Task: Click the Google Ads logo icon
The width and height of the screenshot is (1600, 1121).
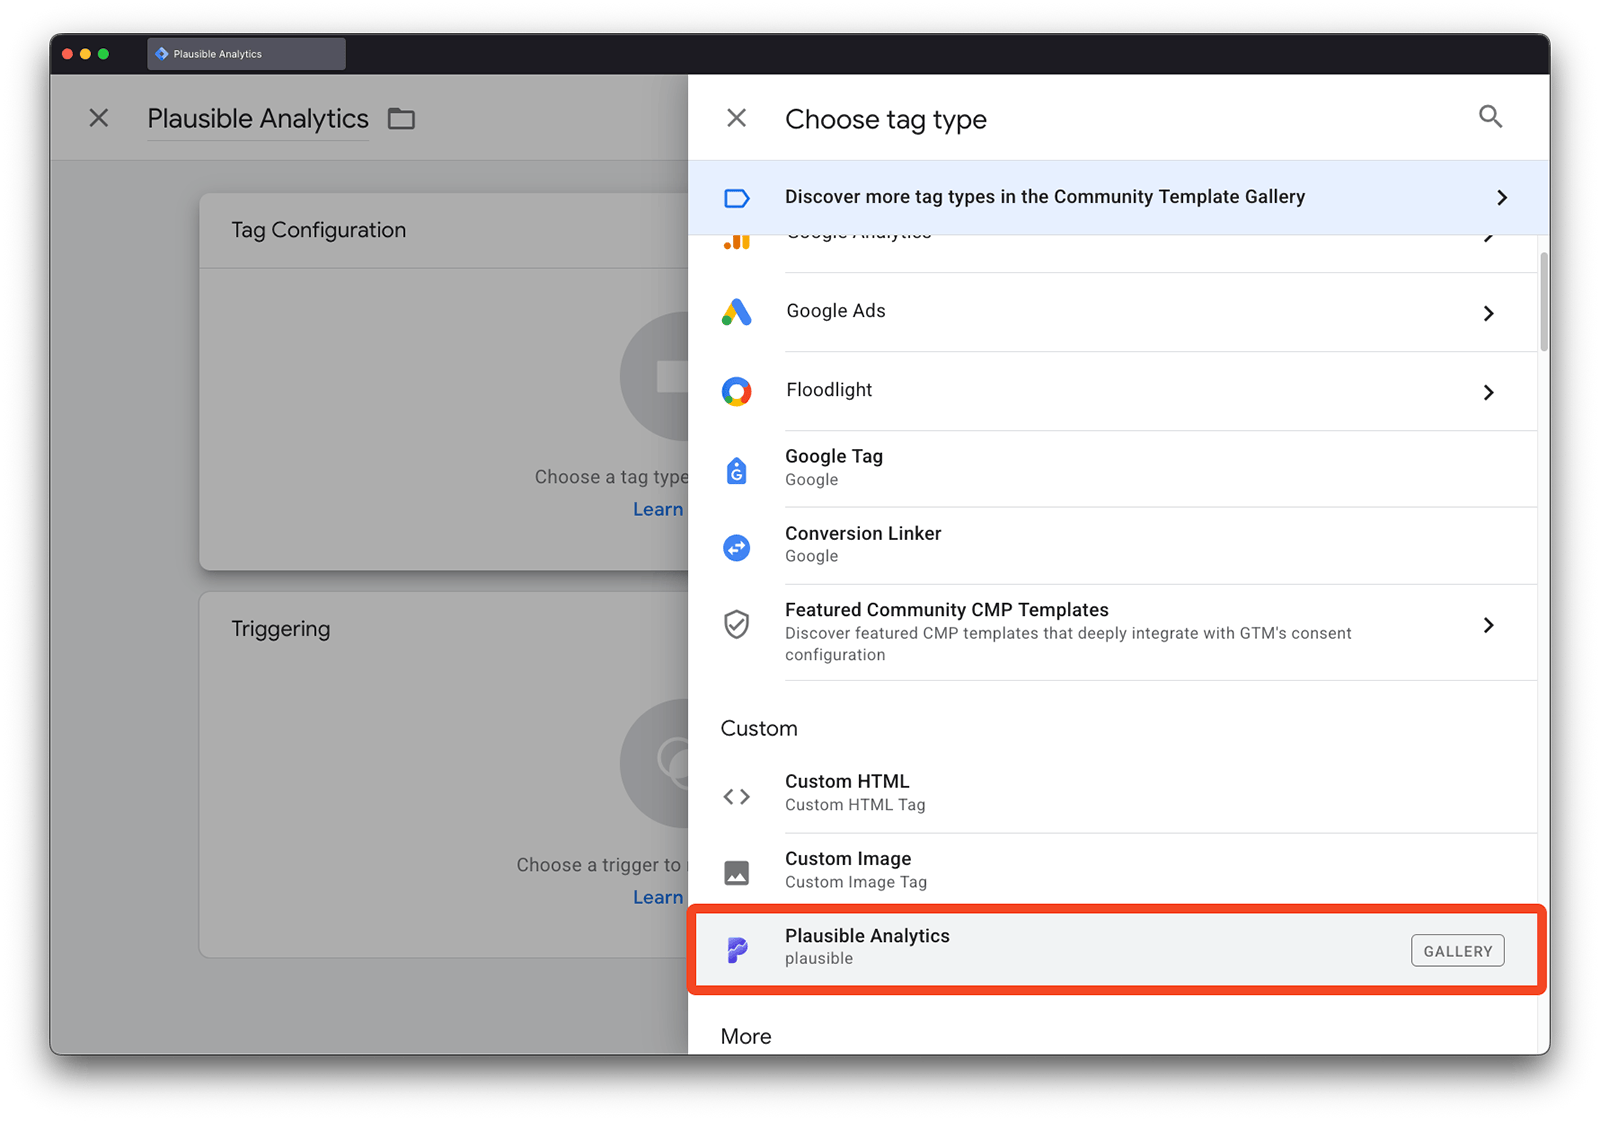Action: [x=737, y=312]
